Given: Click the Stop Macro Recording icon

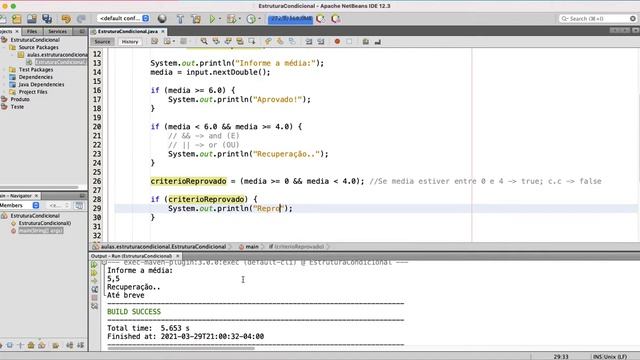Looking at the screenshot, I should [x=349, y=41].
